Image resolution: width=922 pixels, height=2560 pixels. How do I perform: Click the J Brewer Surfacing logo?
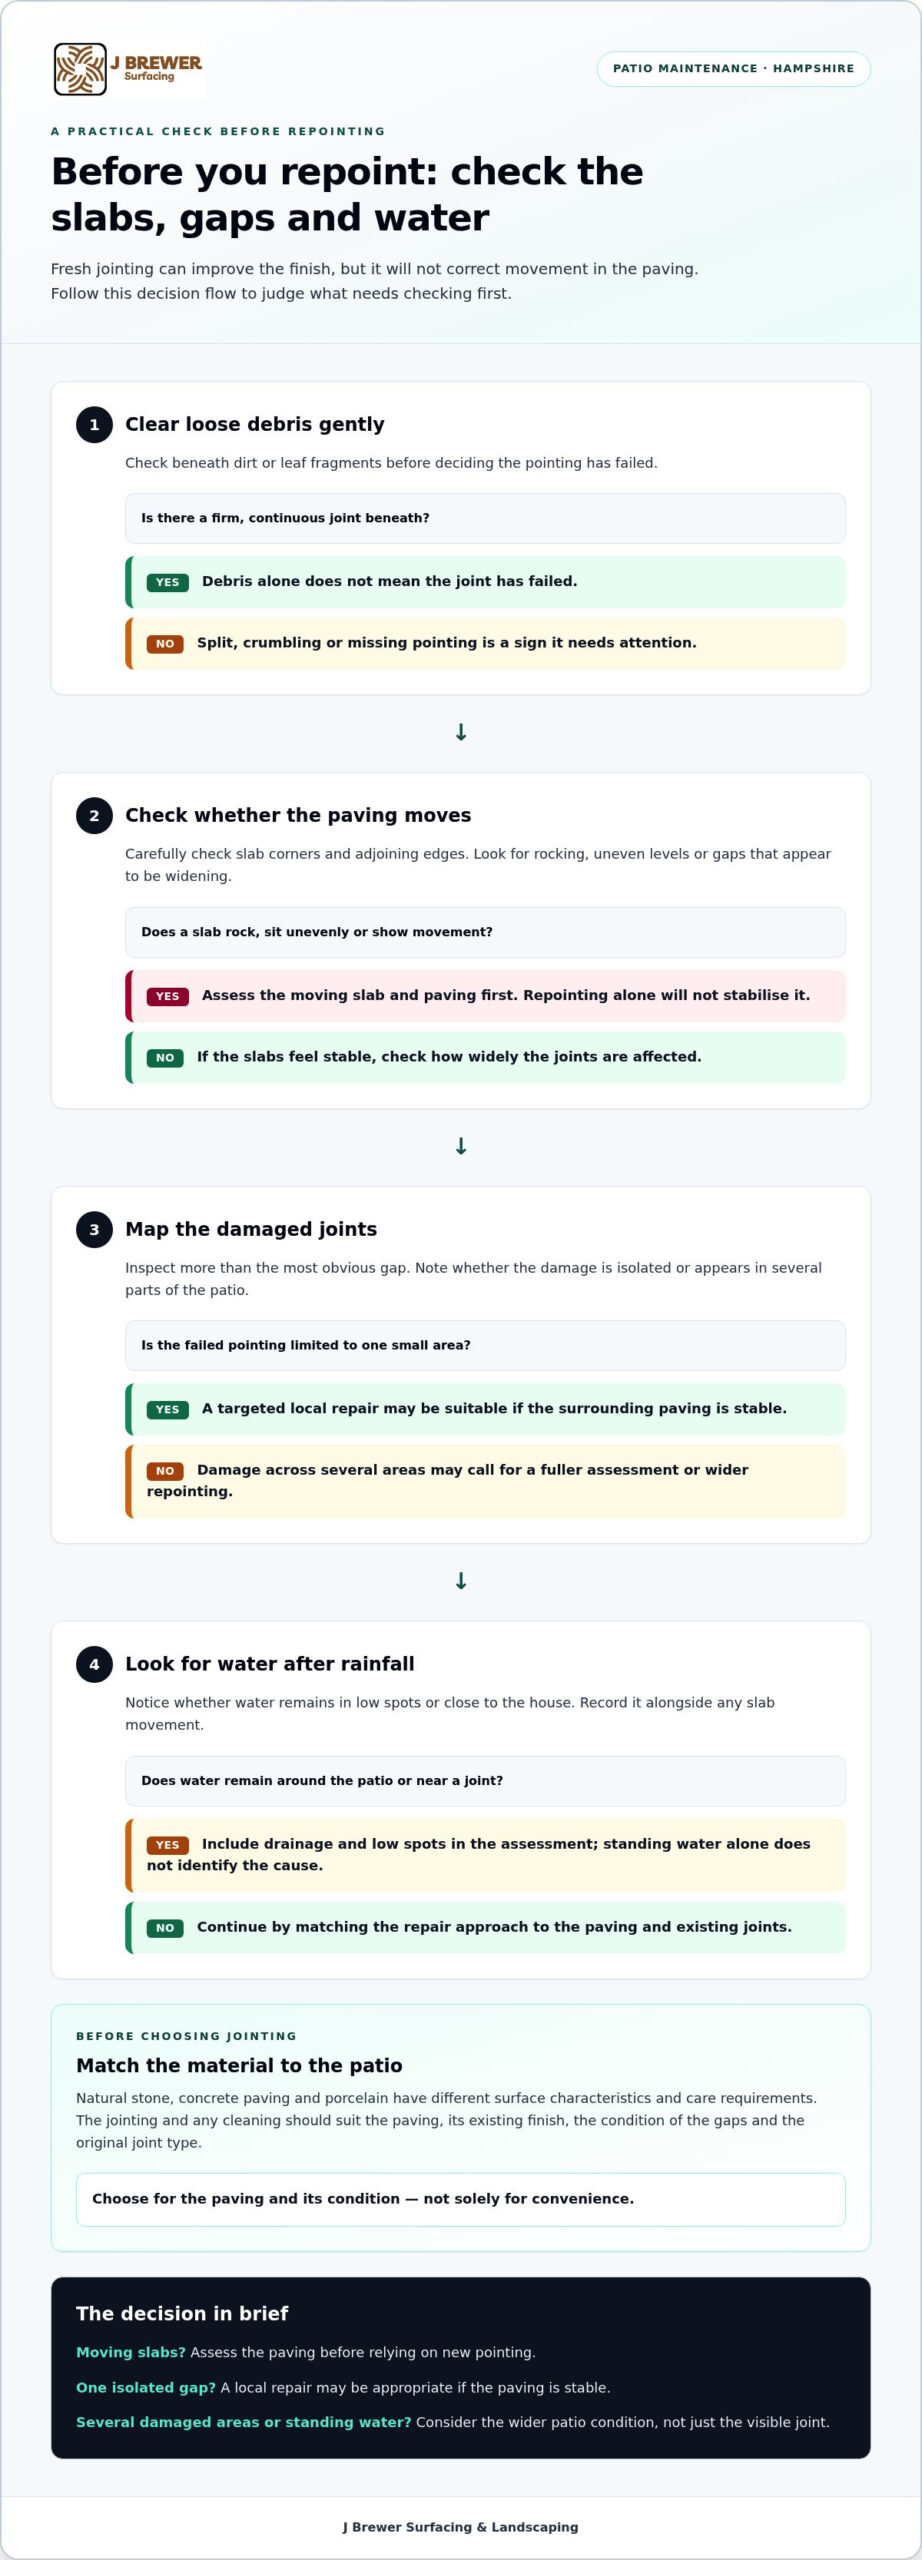click(128, 69)
